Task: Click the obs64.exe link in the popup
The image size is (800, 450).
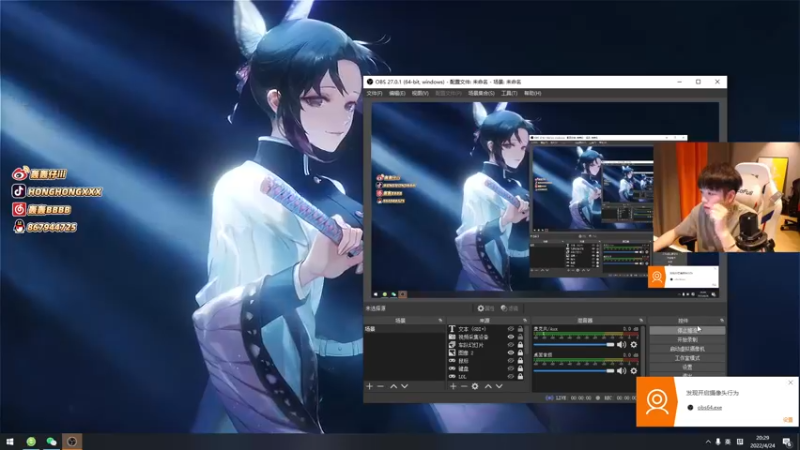Action: tap(709, 408)
